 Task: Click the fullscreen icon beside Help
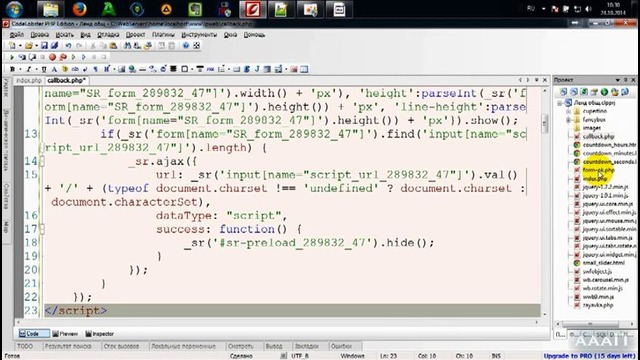click(196, 46)
